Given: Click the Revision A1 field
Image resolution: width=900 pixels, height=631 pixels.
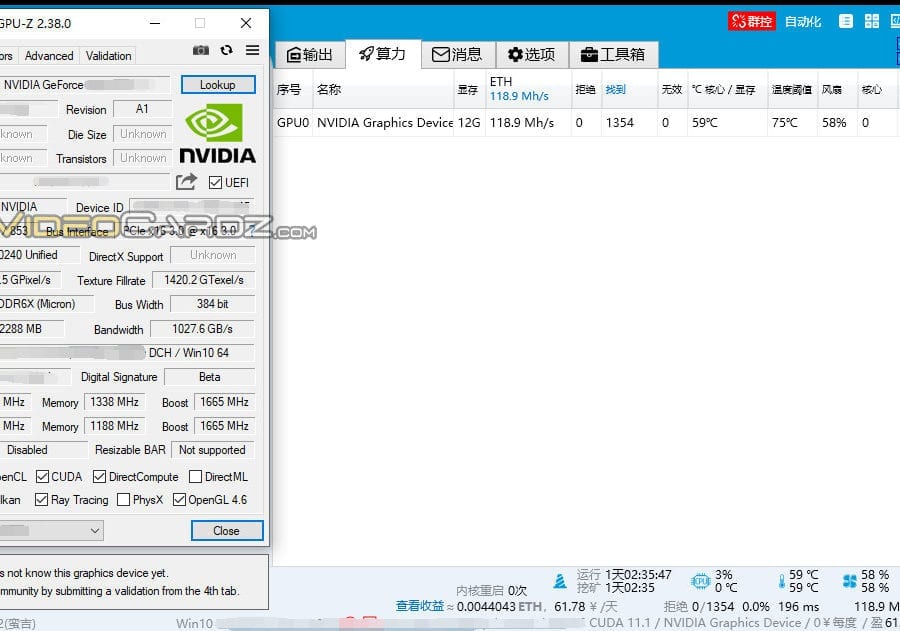Looking at the screenshot, I should (142, 109).
